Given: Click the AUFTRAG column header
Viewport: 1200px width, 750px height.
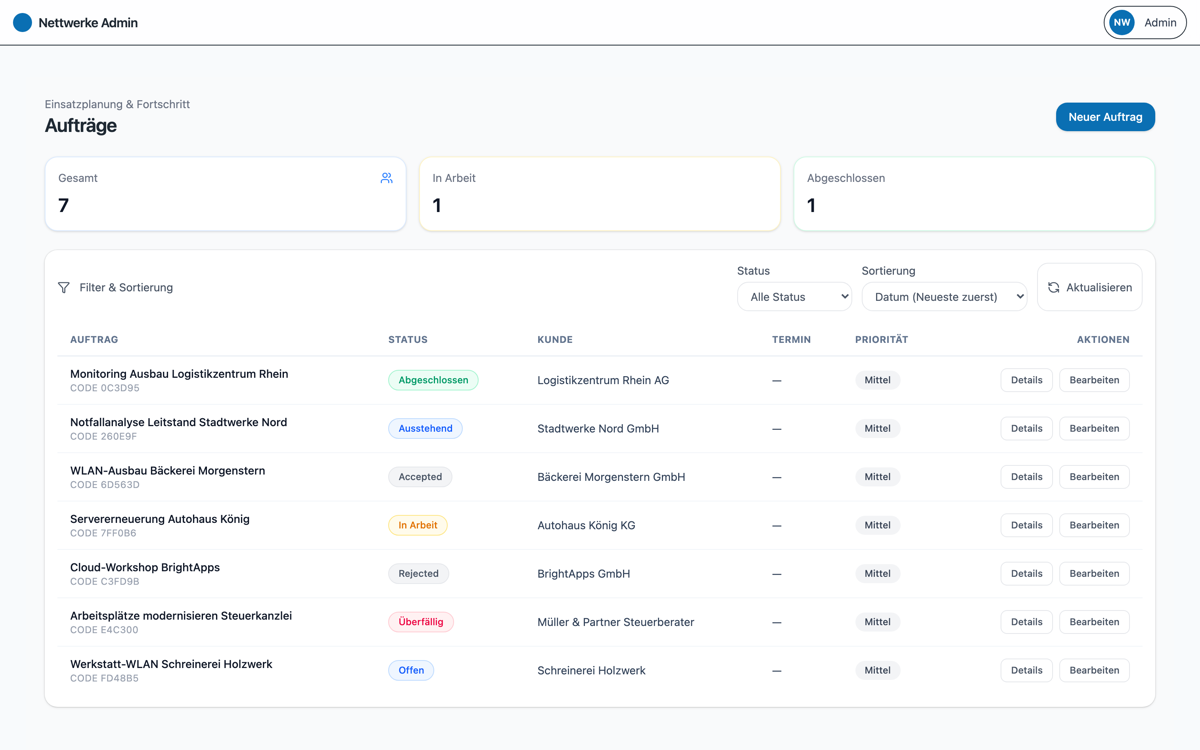Looking at the screenshot, I should click(94, 340).
